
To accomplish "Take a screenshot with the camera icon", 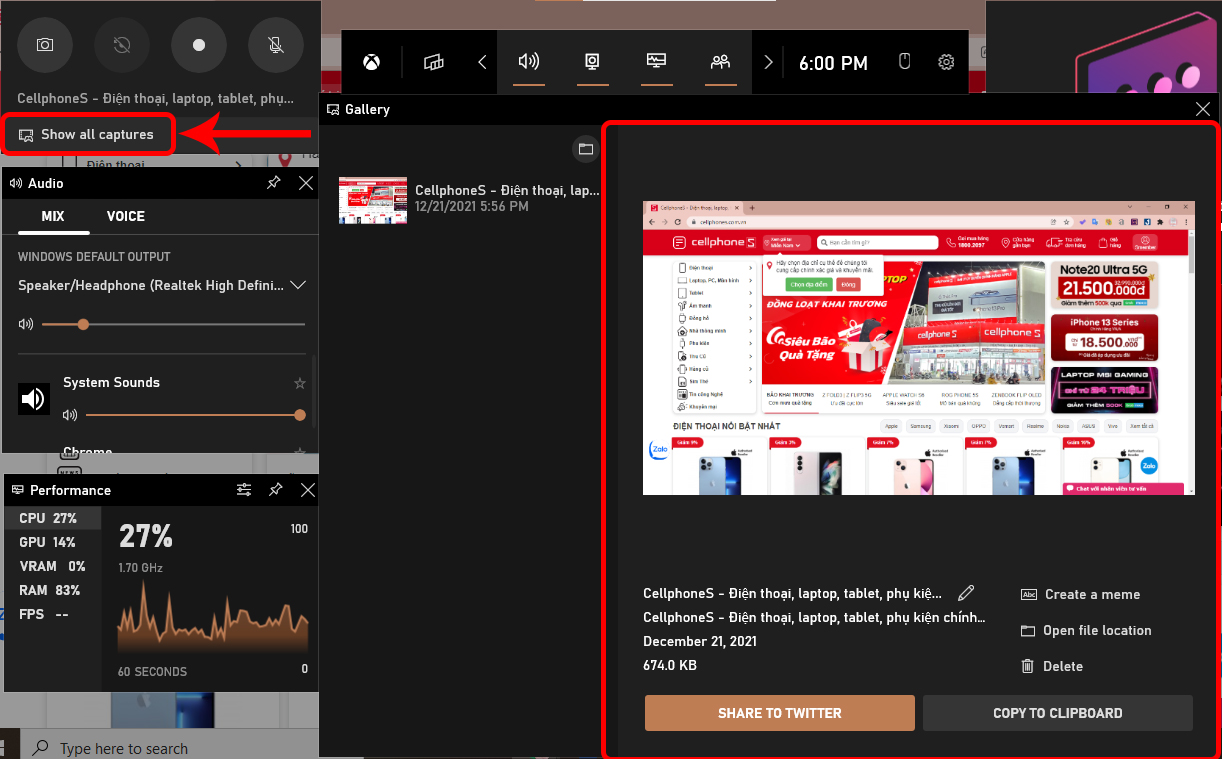I will (45, 45).
